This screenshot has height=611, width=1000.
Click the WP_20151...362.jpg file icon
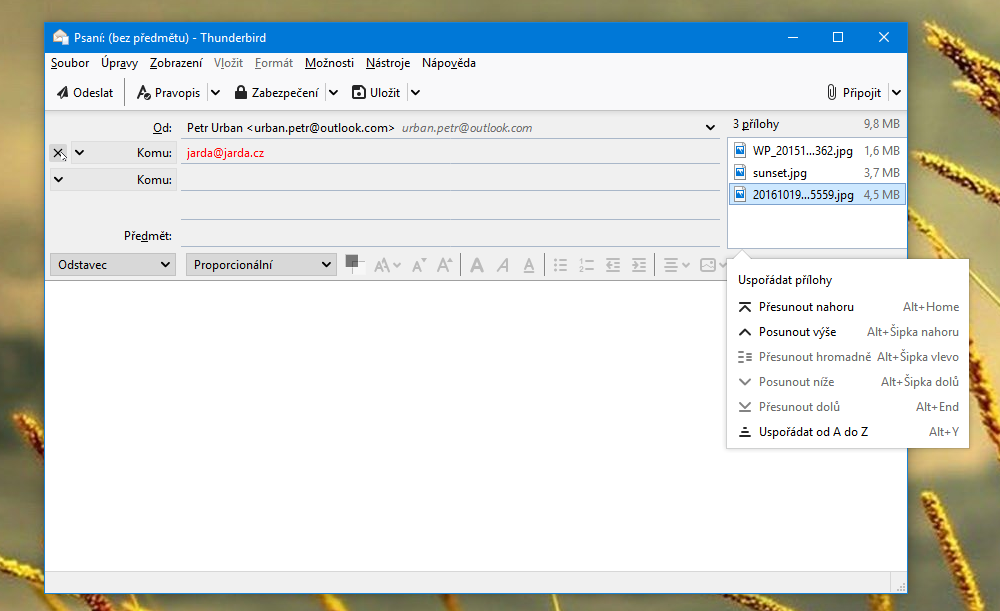coord(740,151)
